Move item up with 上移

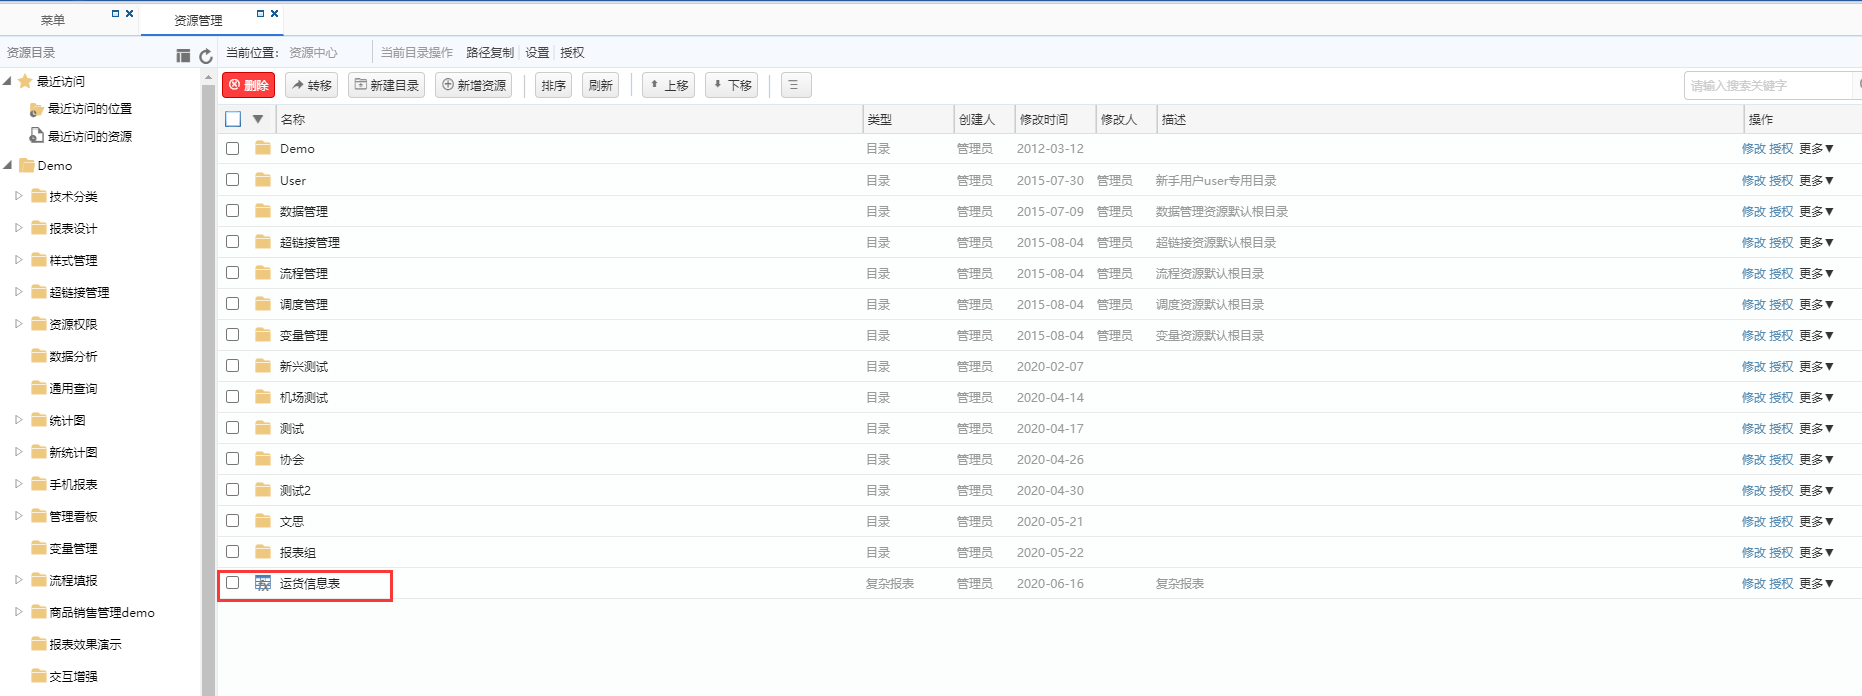click(668, 85)
